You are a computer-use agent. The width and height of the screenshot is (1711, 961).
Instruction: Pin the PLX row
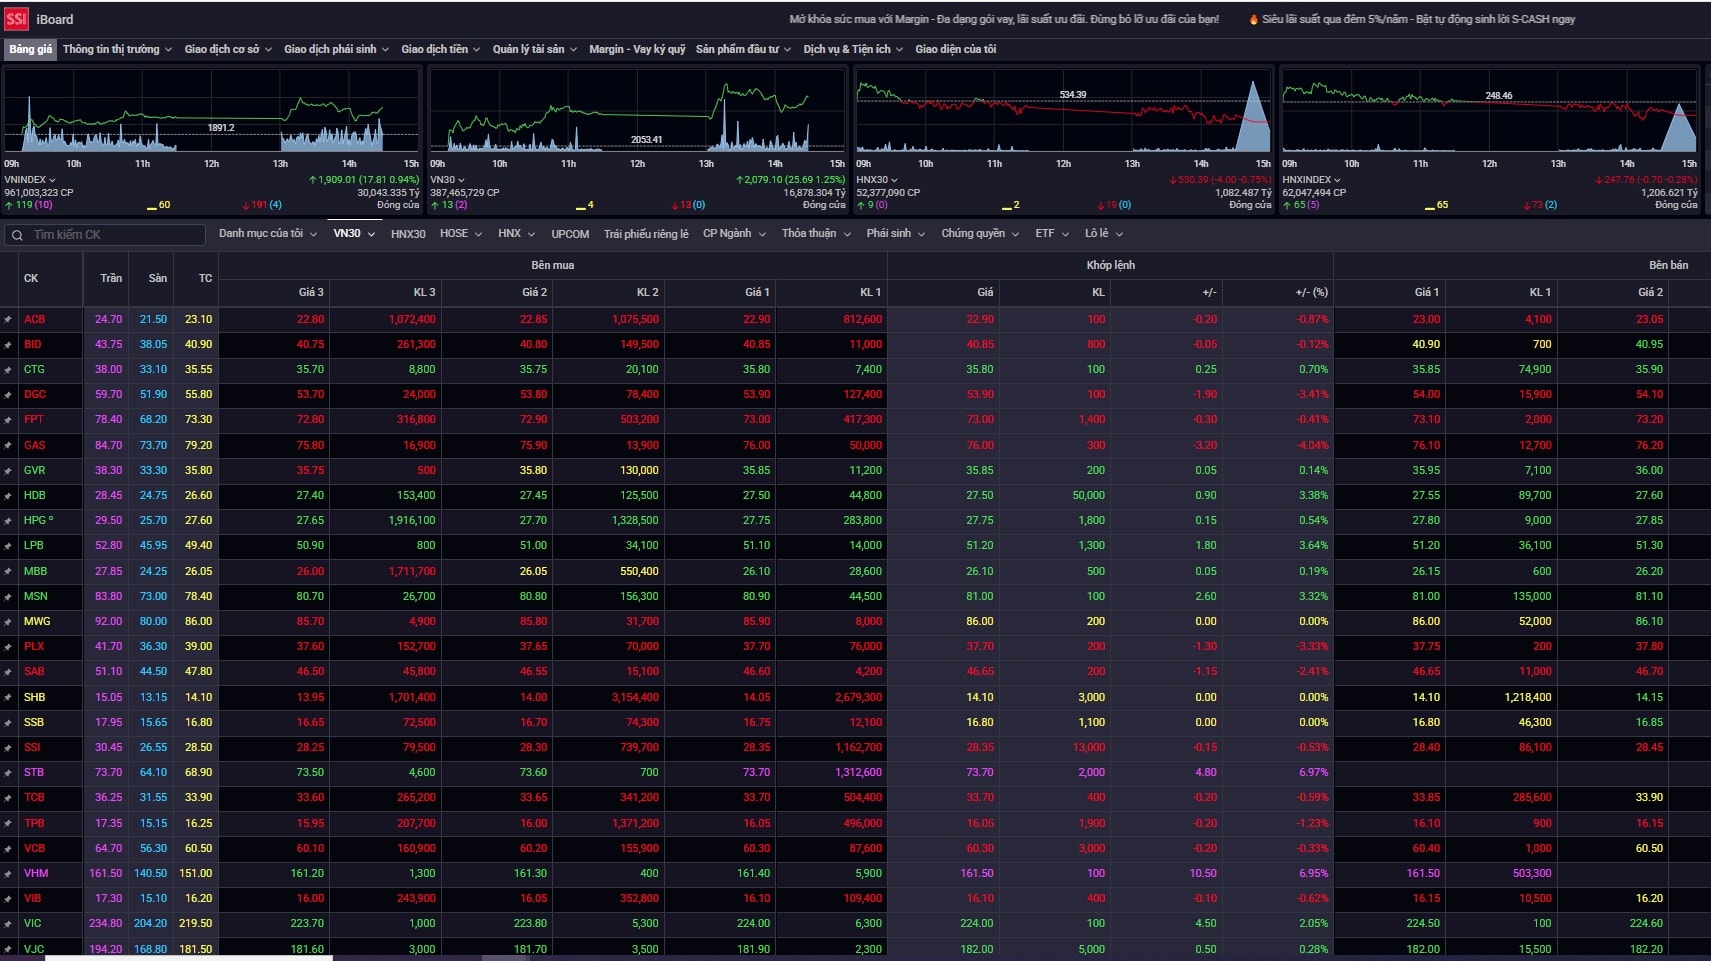[x=8, y=647]
